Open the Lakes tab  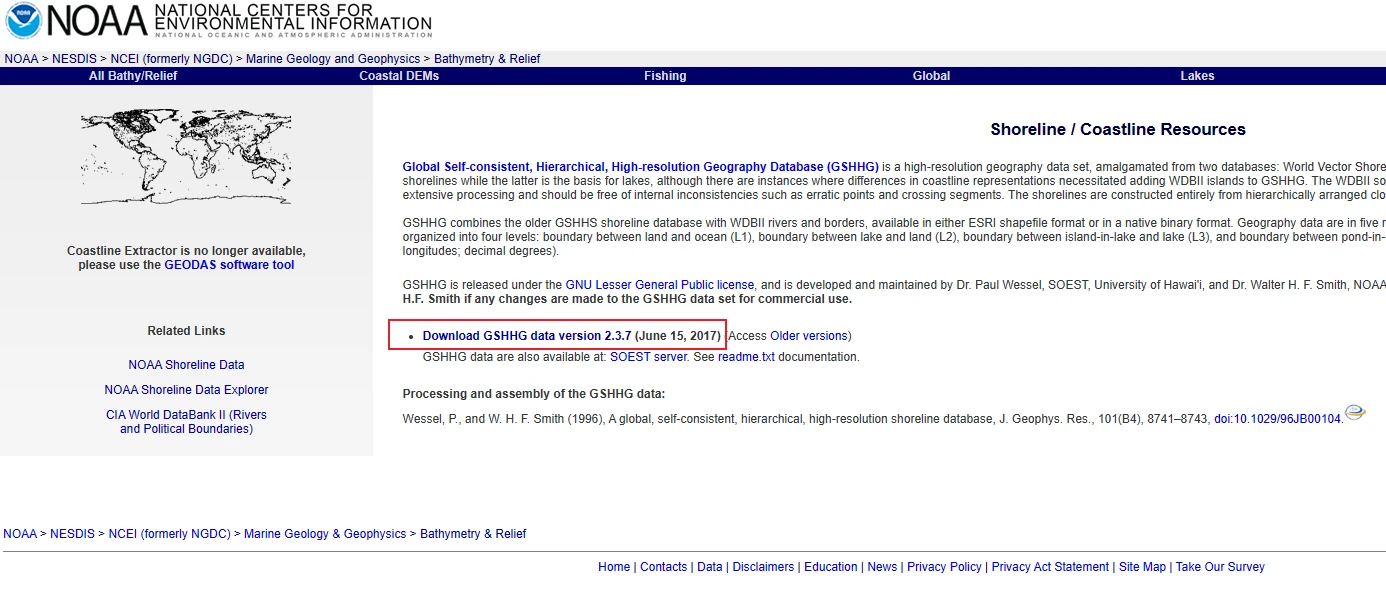pos(1197,76)
